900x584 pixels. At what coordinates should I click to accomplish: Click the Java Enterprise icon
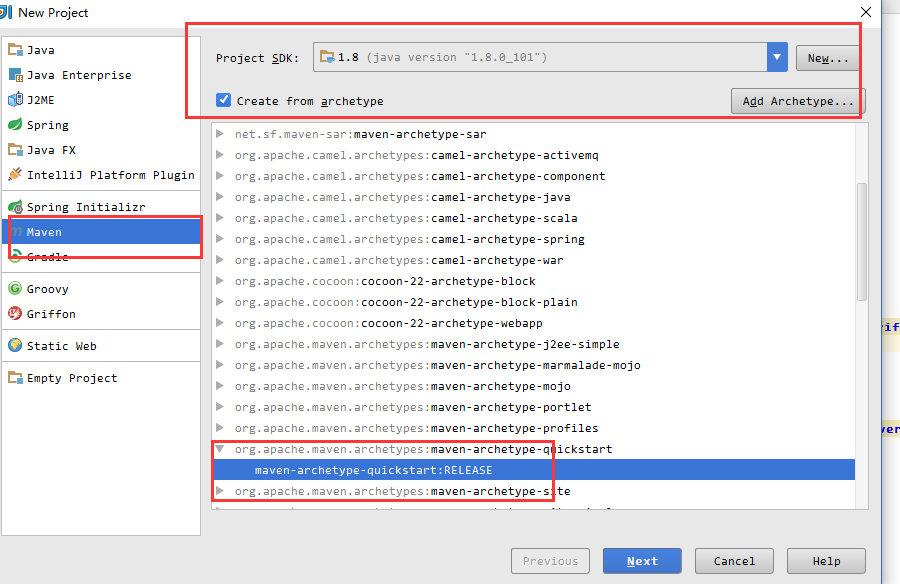(15, 75)
